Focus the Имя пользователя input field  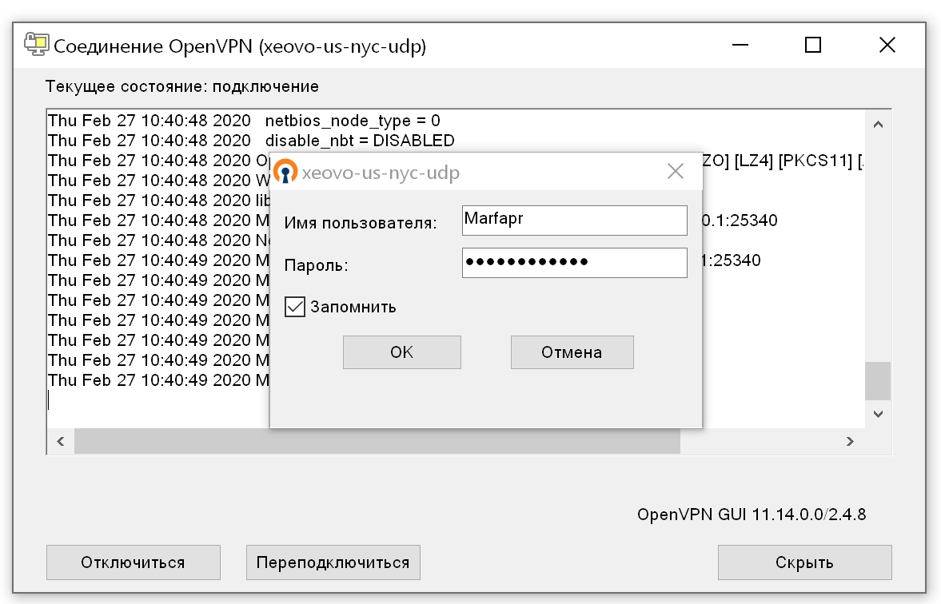(575, 220)
